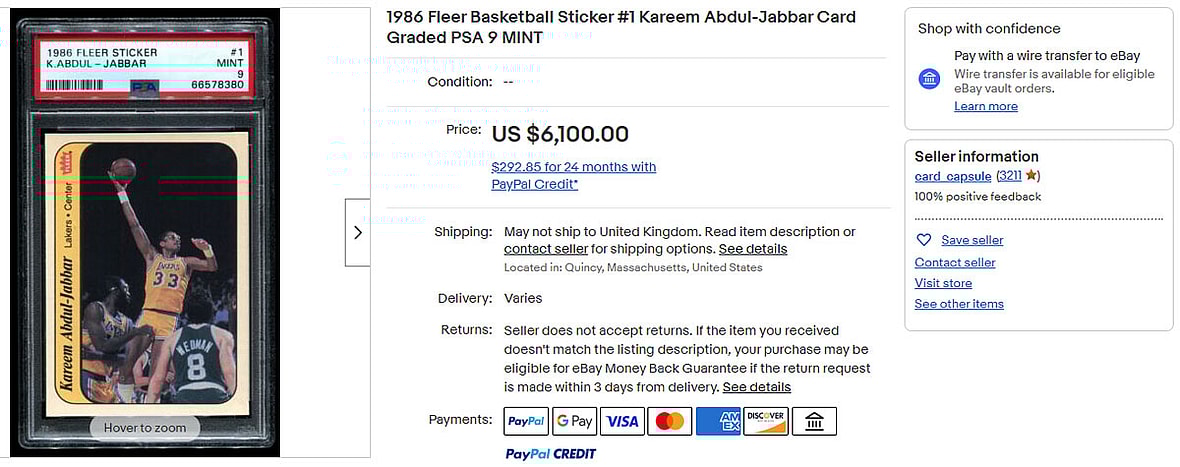Viewport: 1180px width, 467px height.
Task: Click Learn more about wire transfer
Action: [x=986, y=106]
